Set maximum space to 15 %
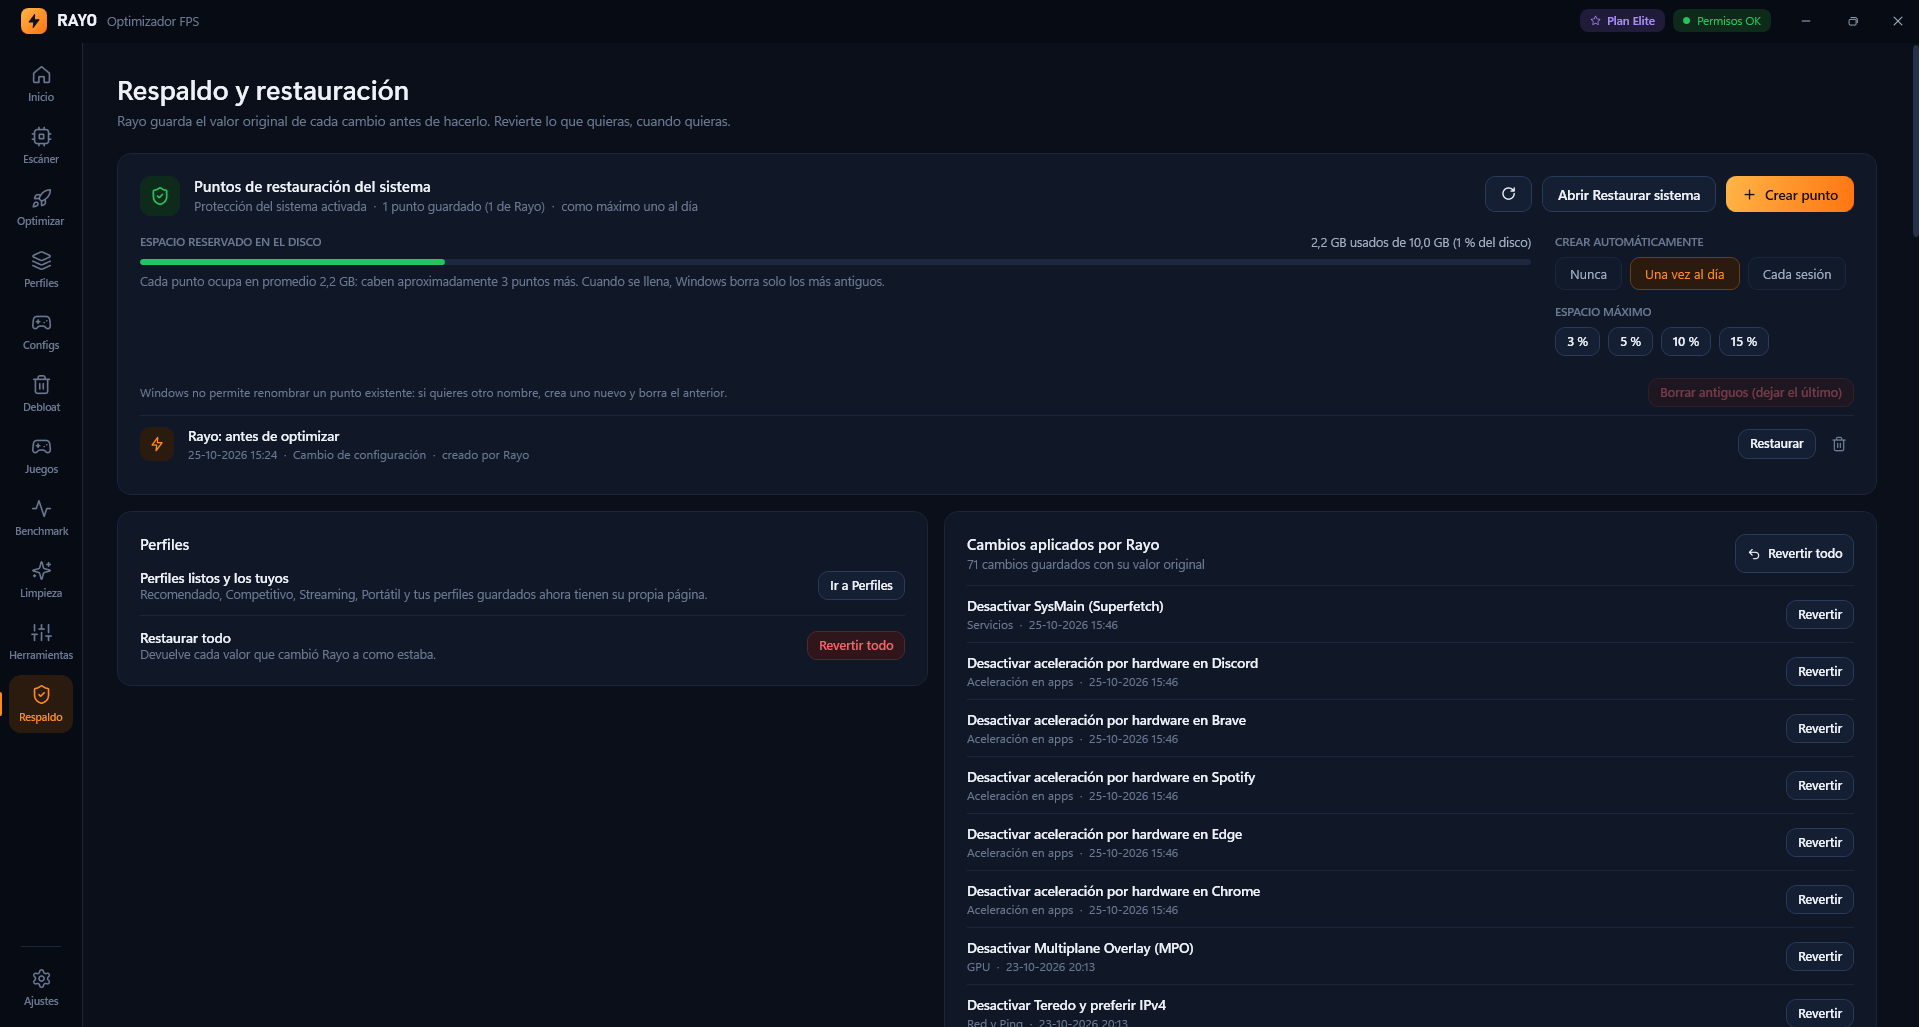 click(x=1743, y=342)
